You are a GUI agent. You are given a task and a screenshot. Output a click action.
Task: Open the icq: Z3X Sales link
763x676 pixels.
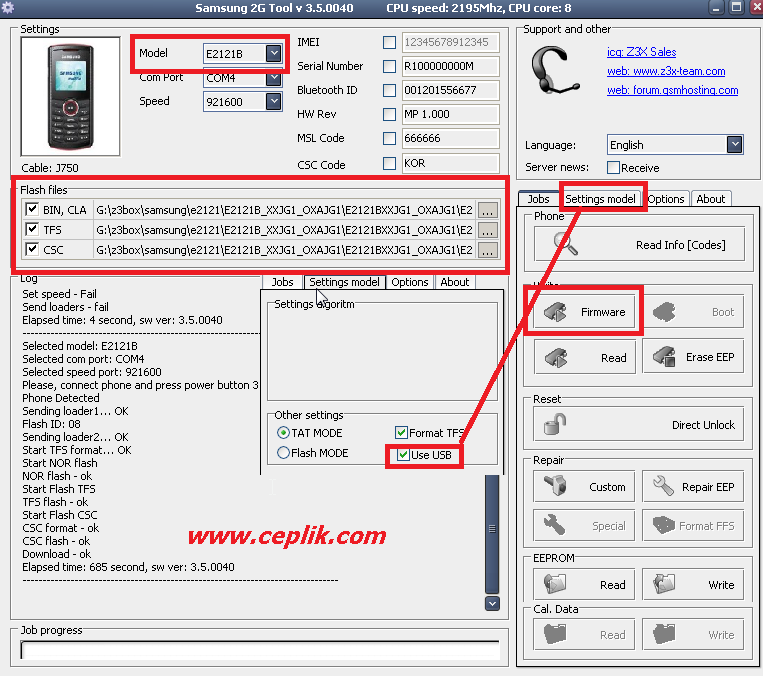tap(641, 52)
